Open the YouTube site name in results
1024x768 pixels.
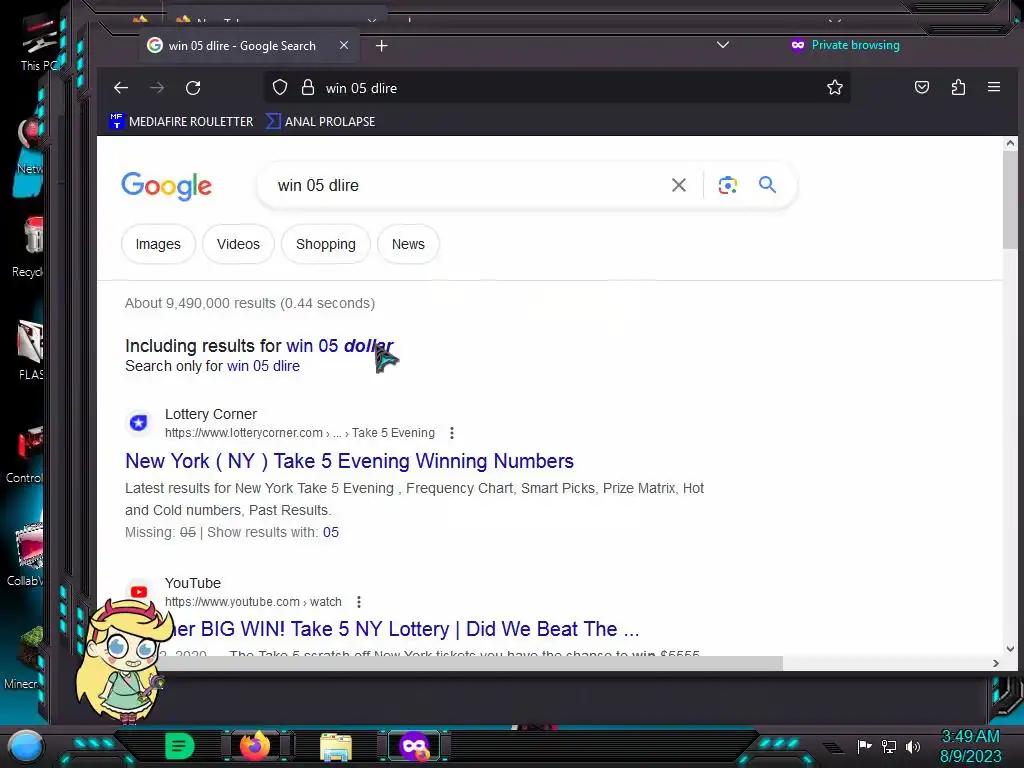tap(193, 583)
